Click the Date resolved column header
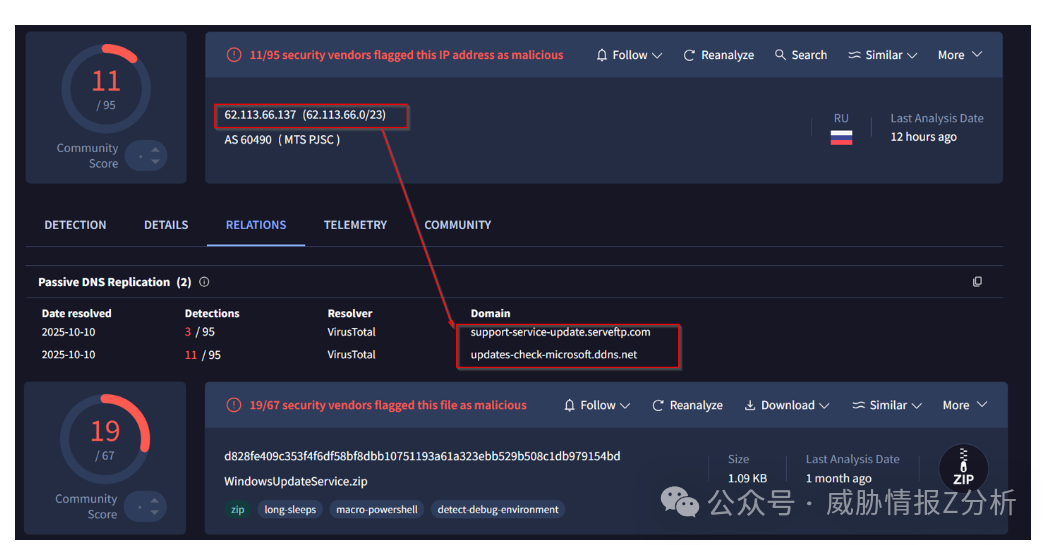1050x545 pixels. [x=76, y=313]
